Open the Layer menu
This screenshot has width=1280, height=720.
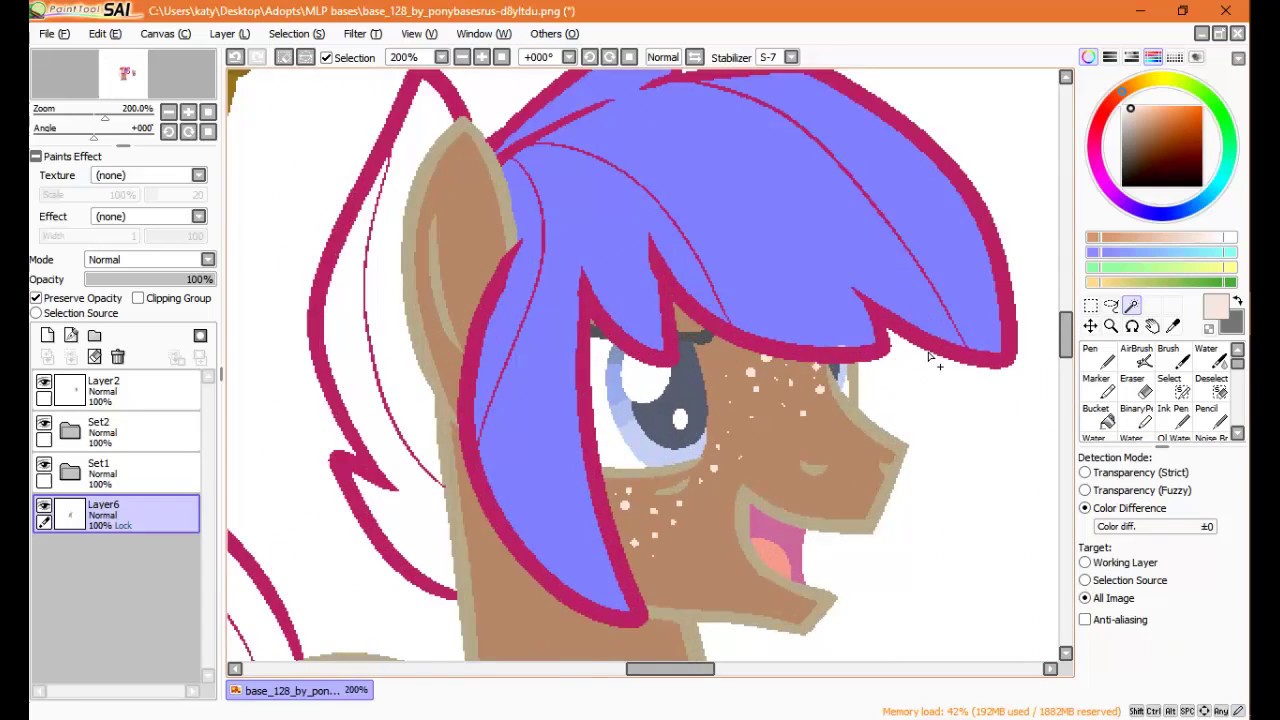(x=229, y=34)
